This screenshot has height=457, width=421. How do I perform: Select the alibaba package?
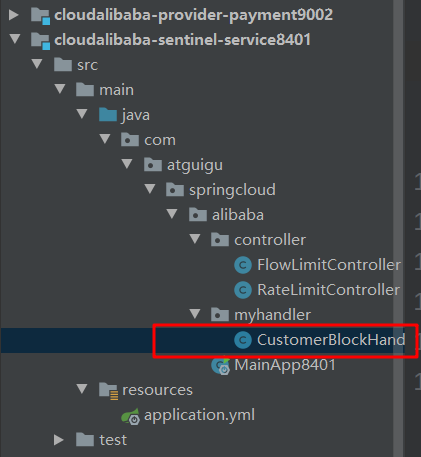pos(238,215)
